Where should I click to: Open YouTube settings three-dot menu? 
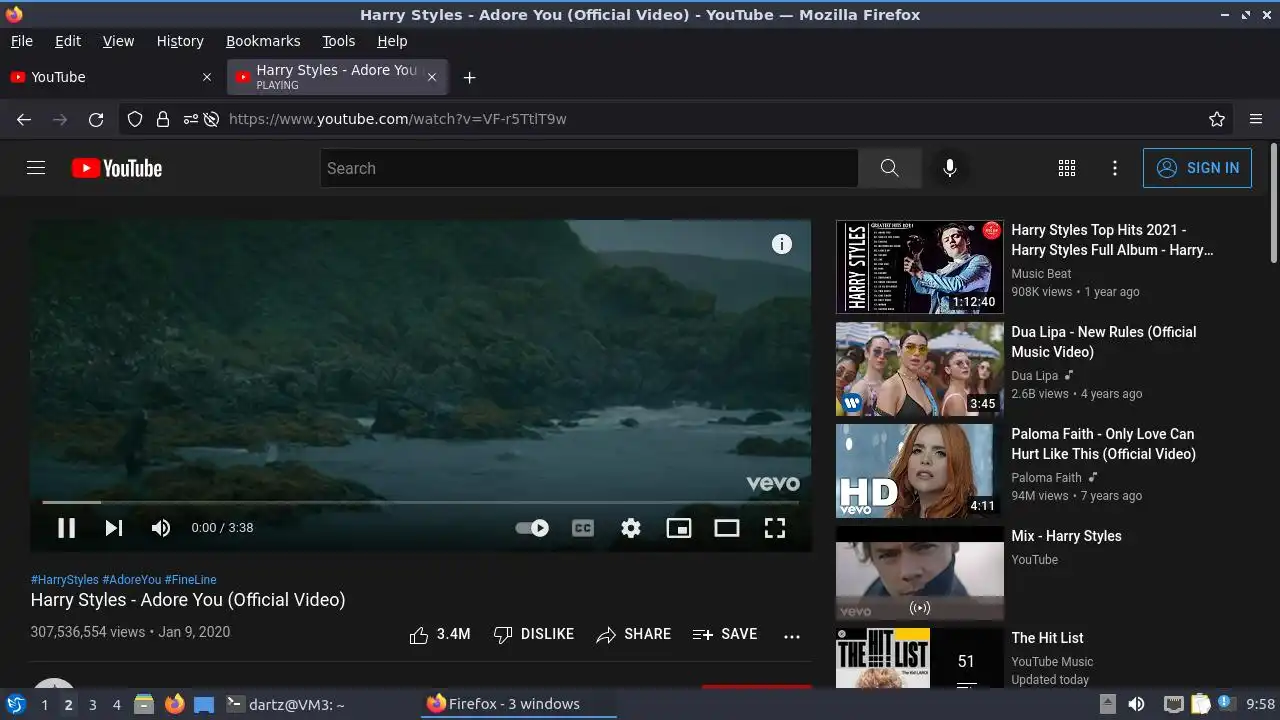1115,168
